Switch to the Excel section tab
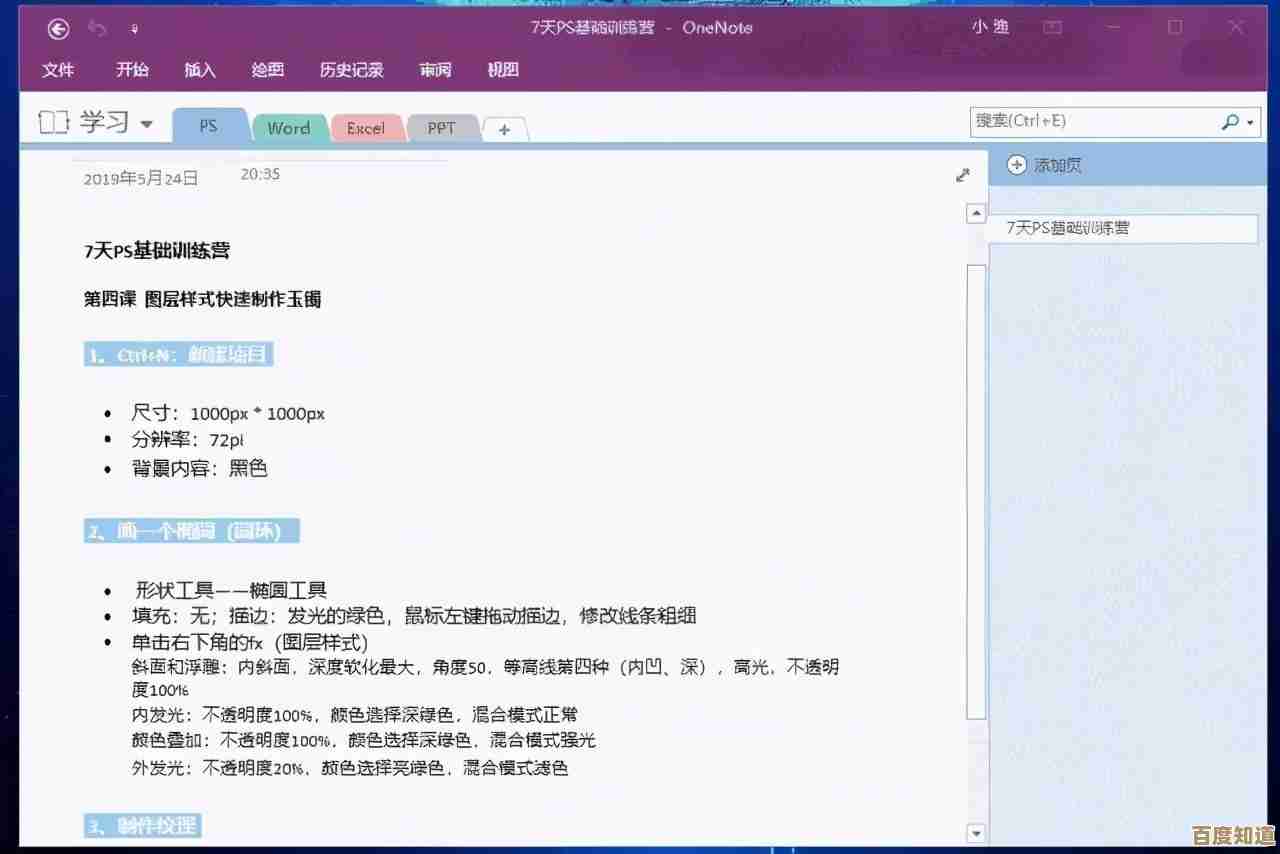The width and height of the screenshot is (1280, 854). coord(367,128)
